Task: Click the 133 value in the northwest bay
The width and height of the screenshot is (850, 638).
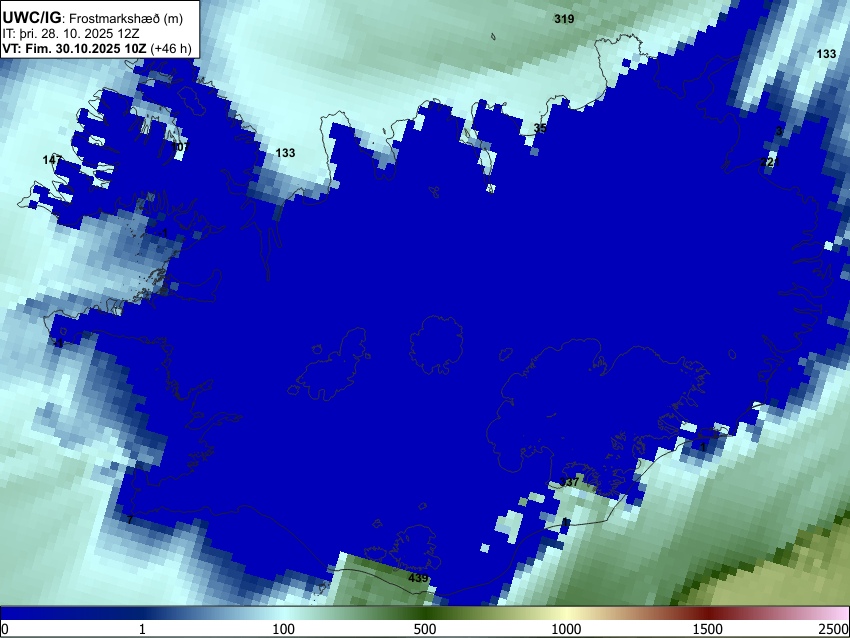Action: click(x=285, y=153)
